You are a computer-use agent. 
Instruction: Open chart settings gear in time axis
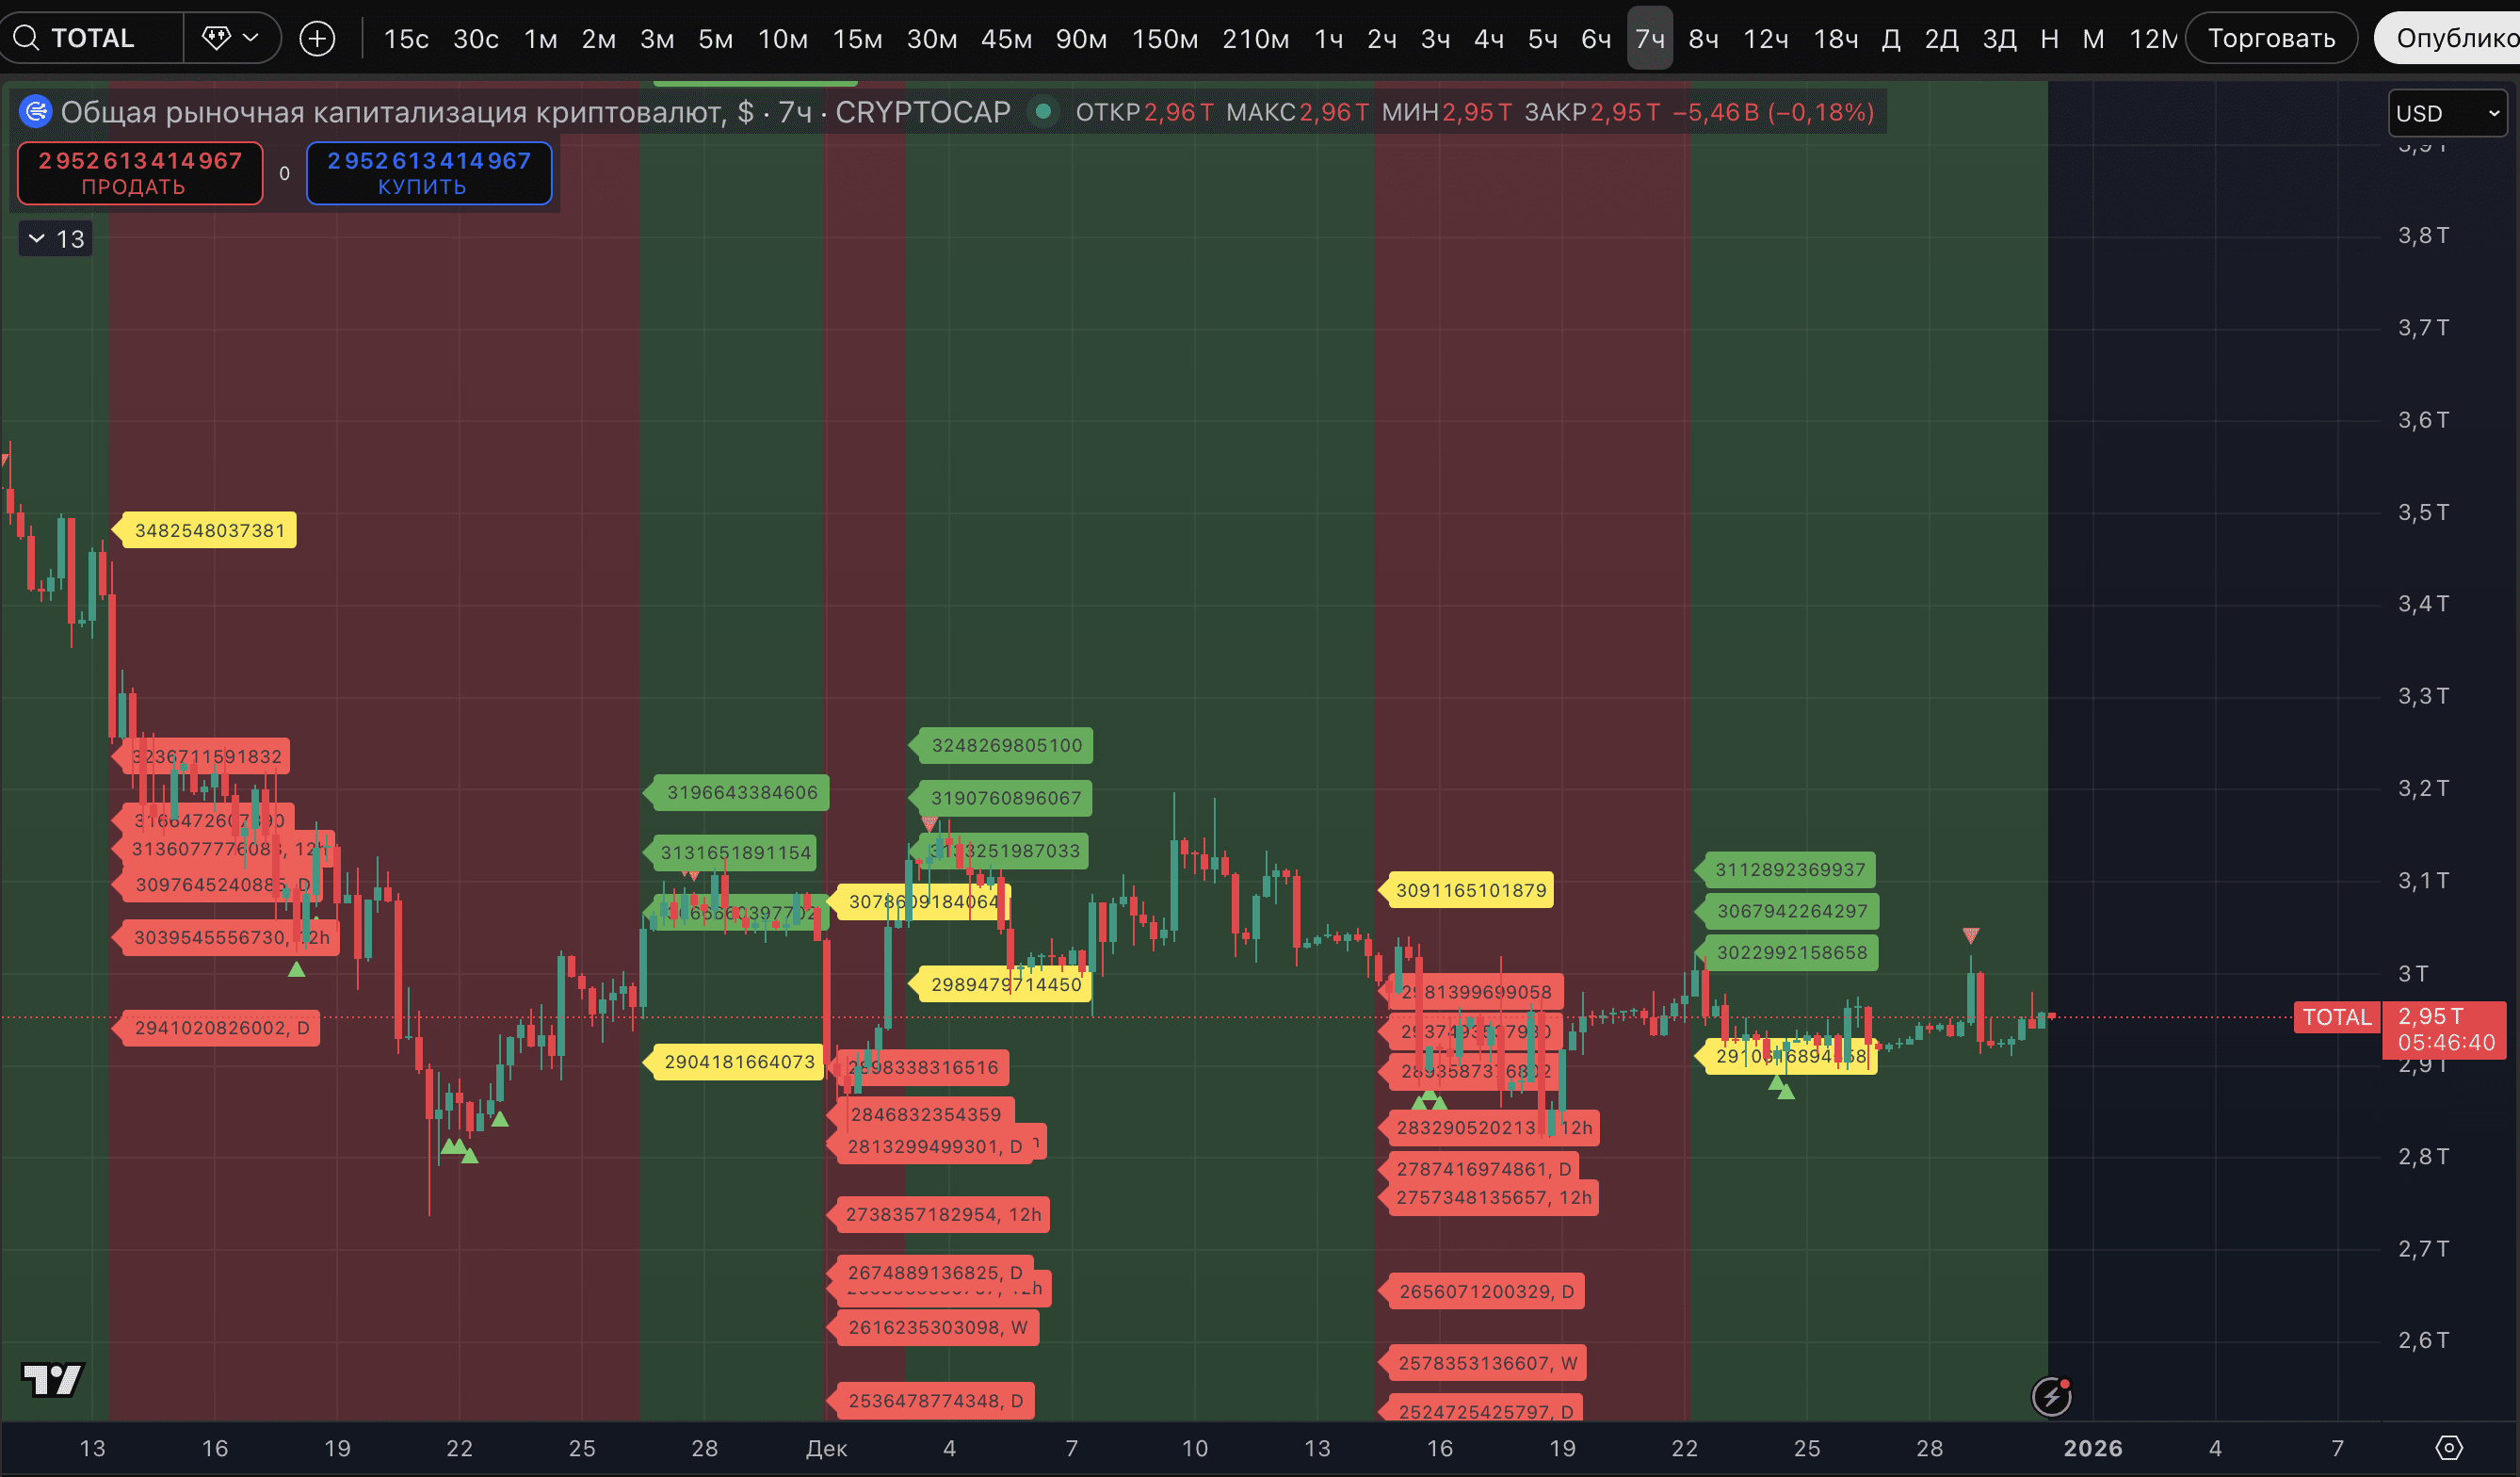2448,1447
